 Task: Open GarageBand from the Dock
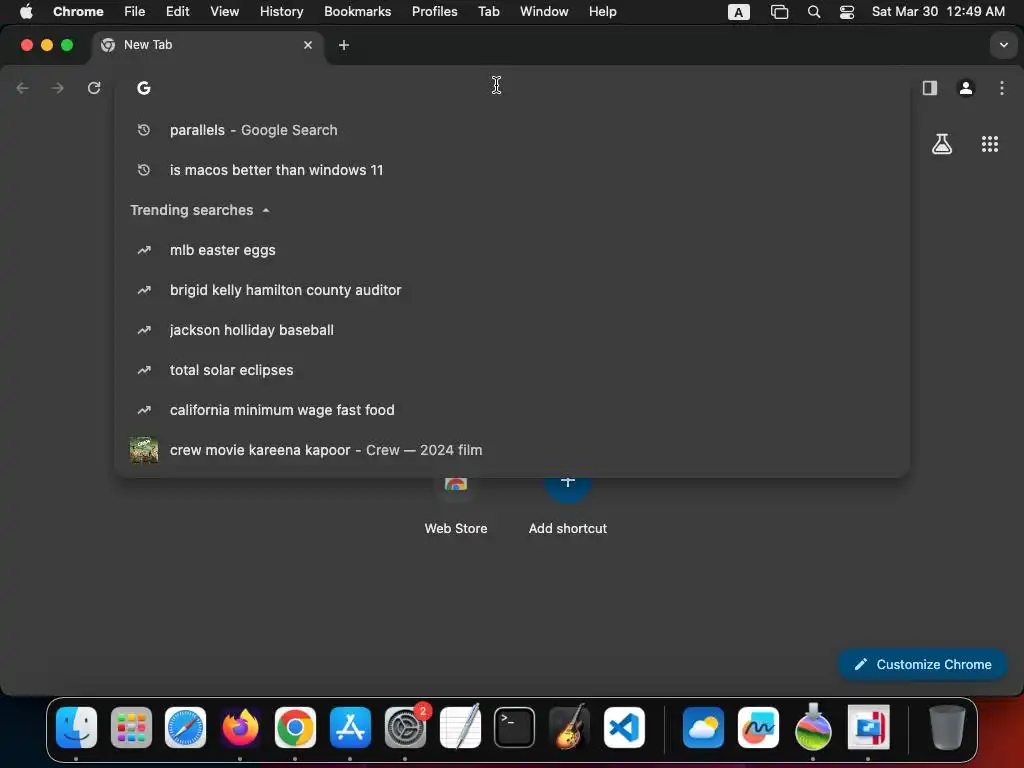tap(569, 728)
